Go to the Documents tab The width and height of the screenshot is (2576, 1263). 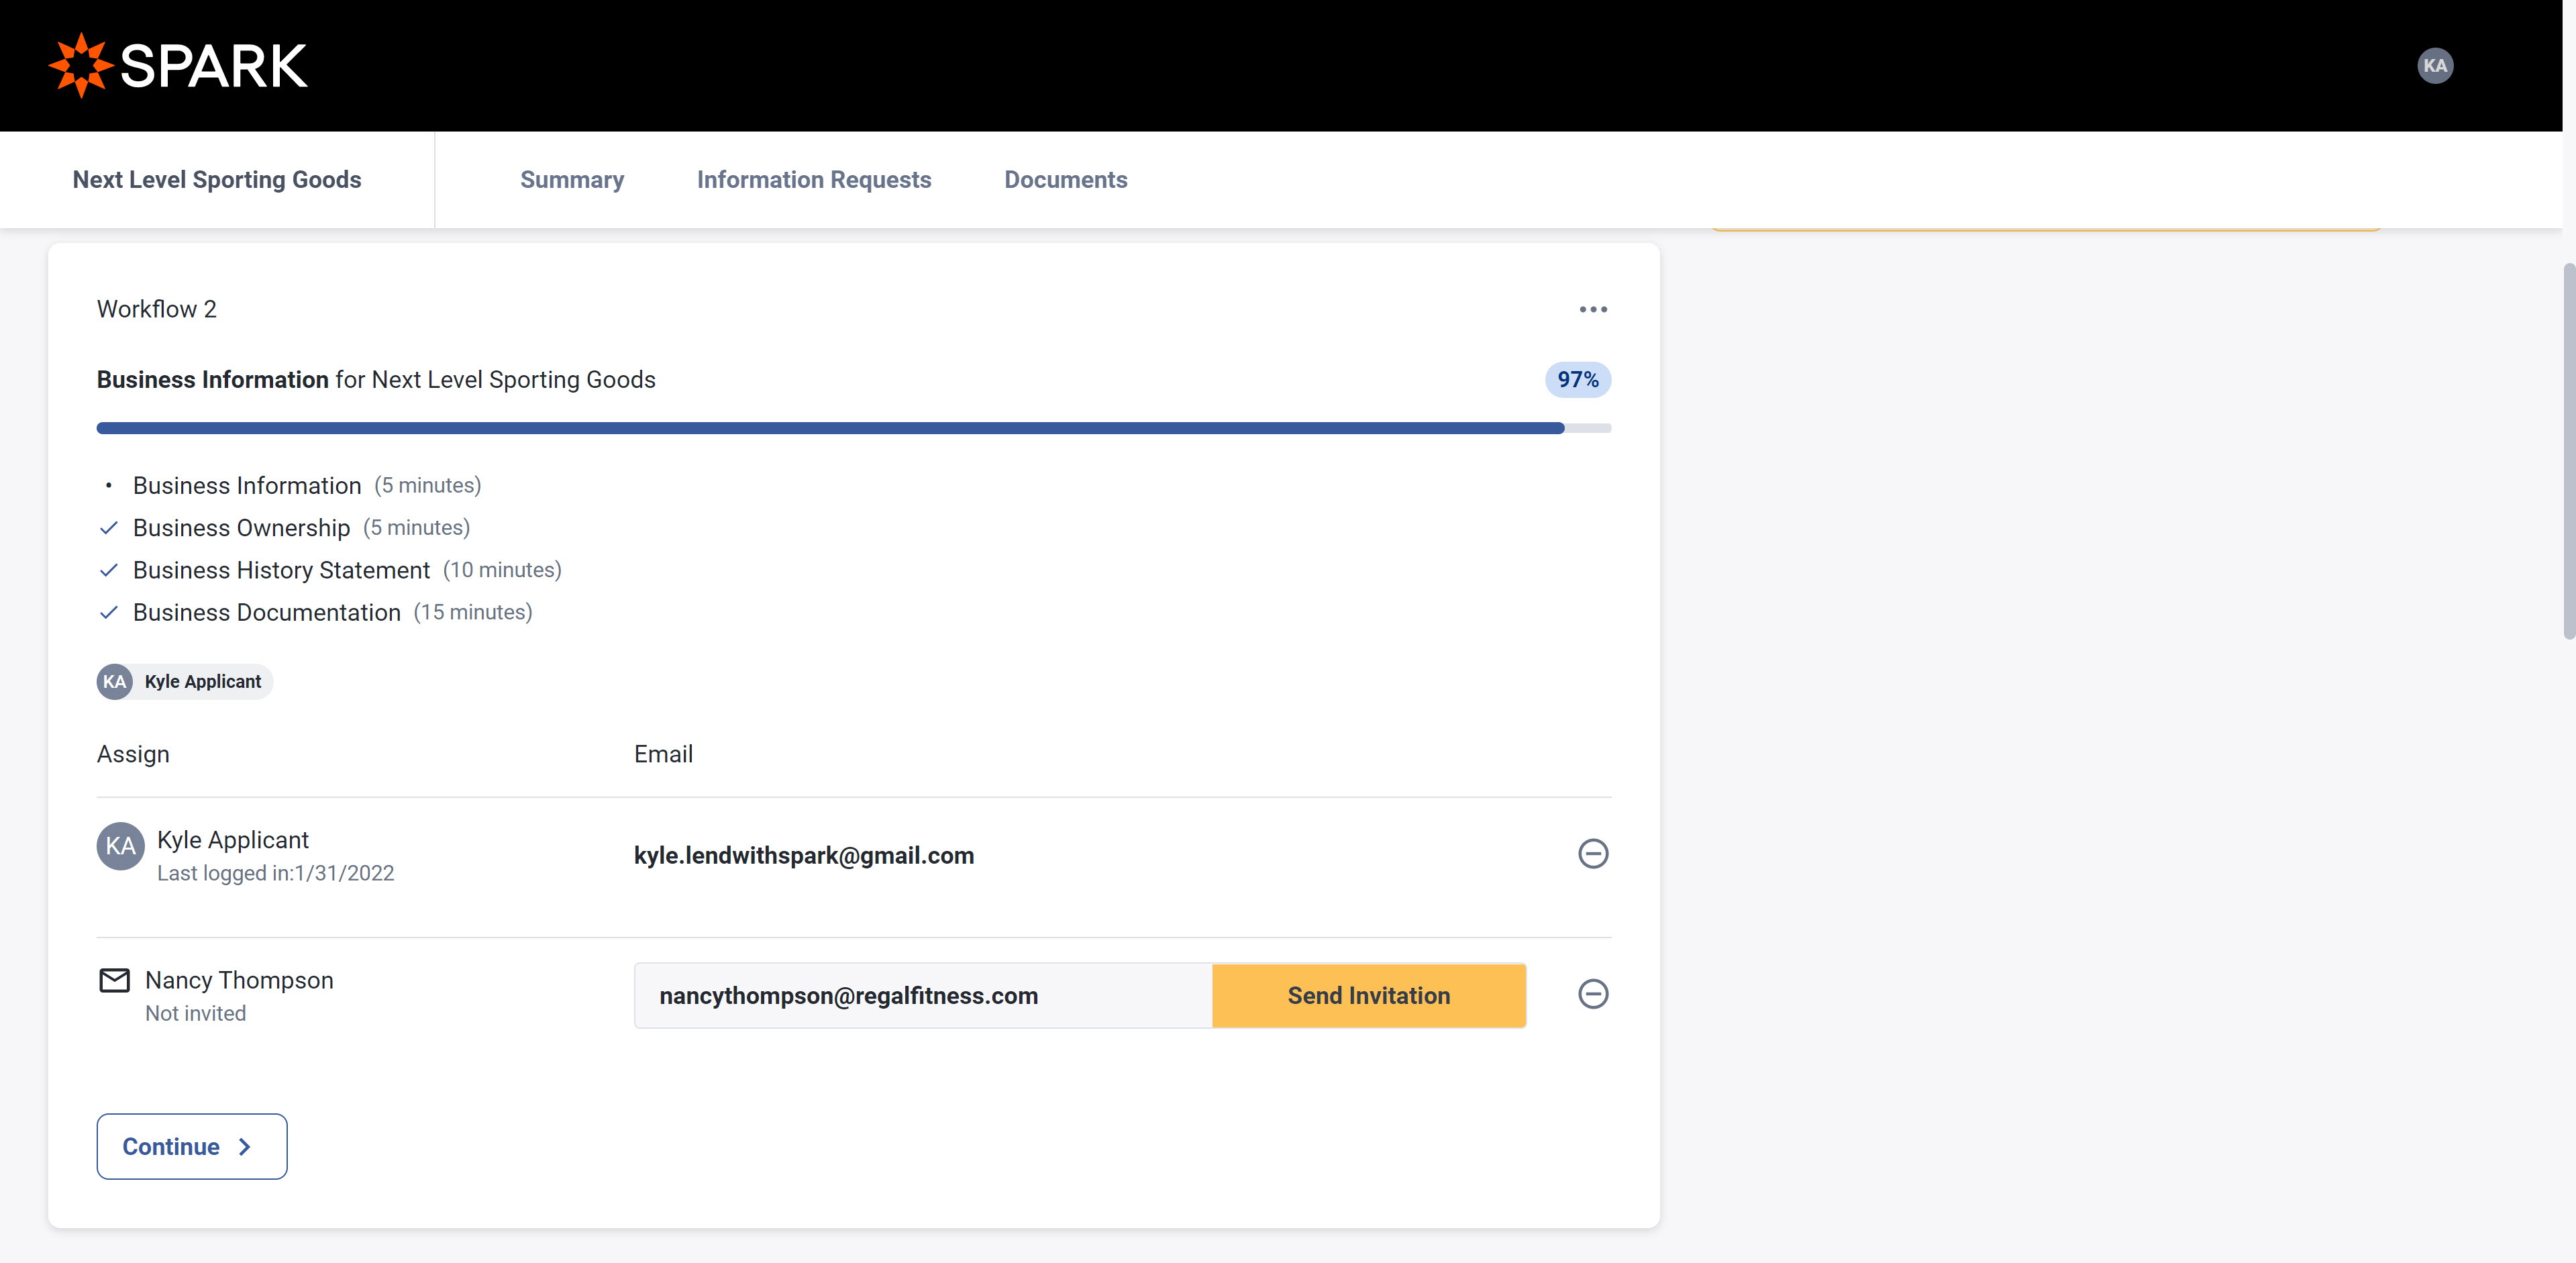tap(1065, 180)
